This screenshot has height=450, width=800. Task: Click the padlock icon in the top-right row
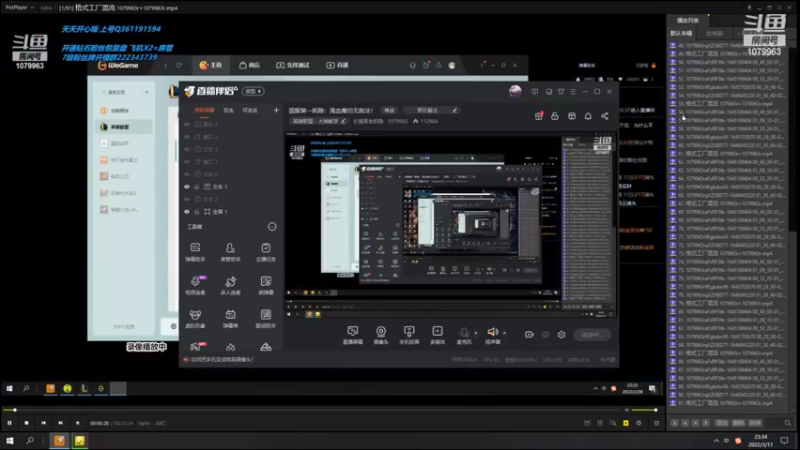(x=555, y=116)
